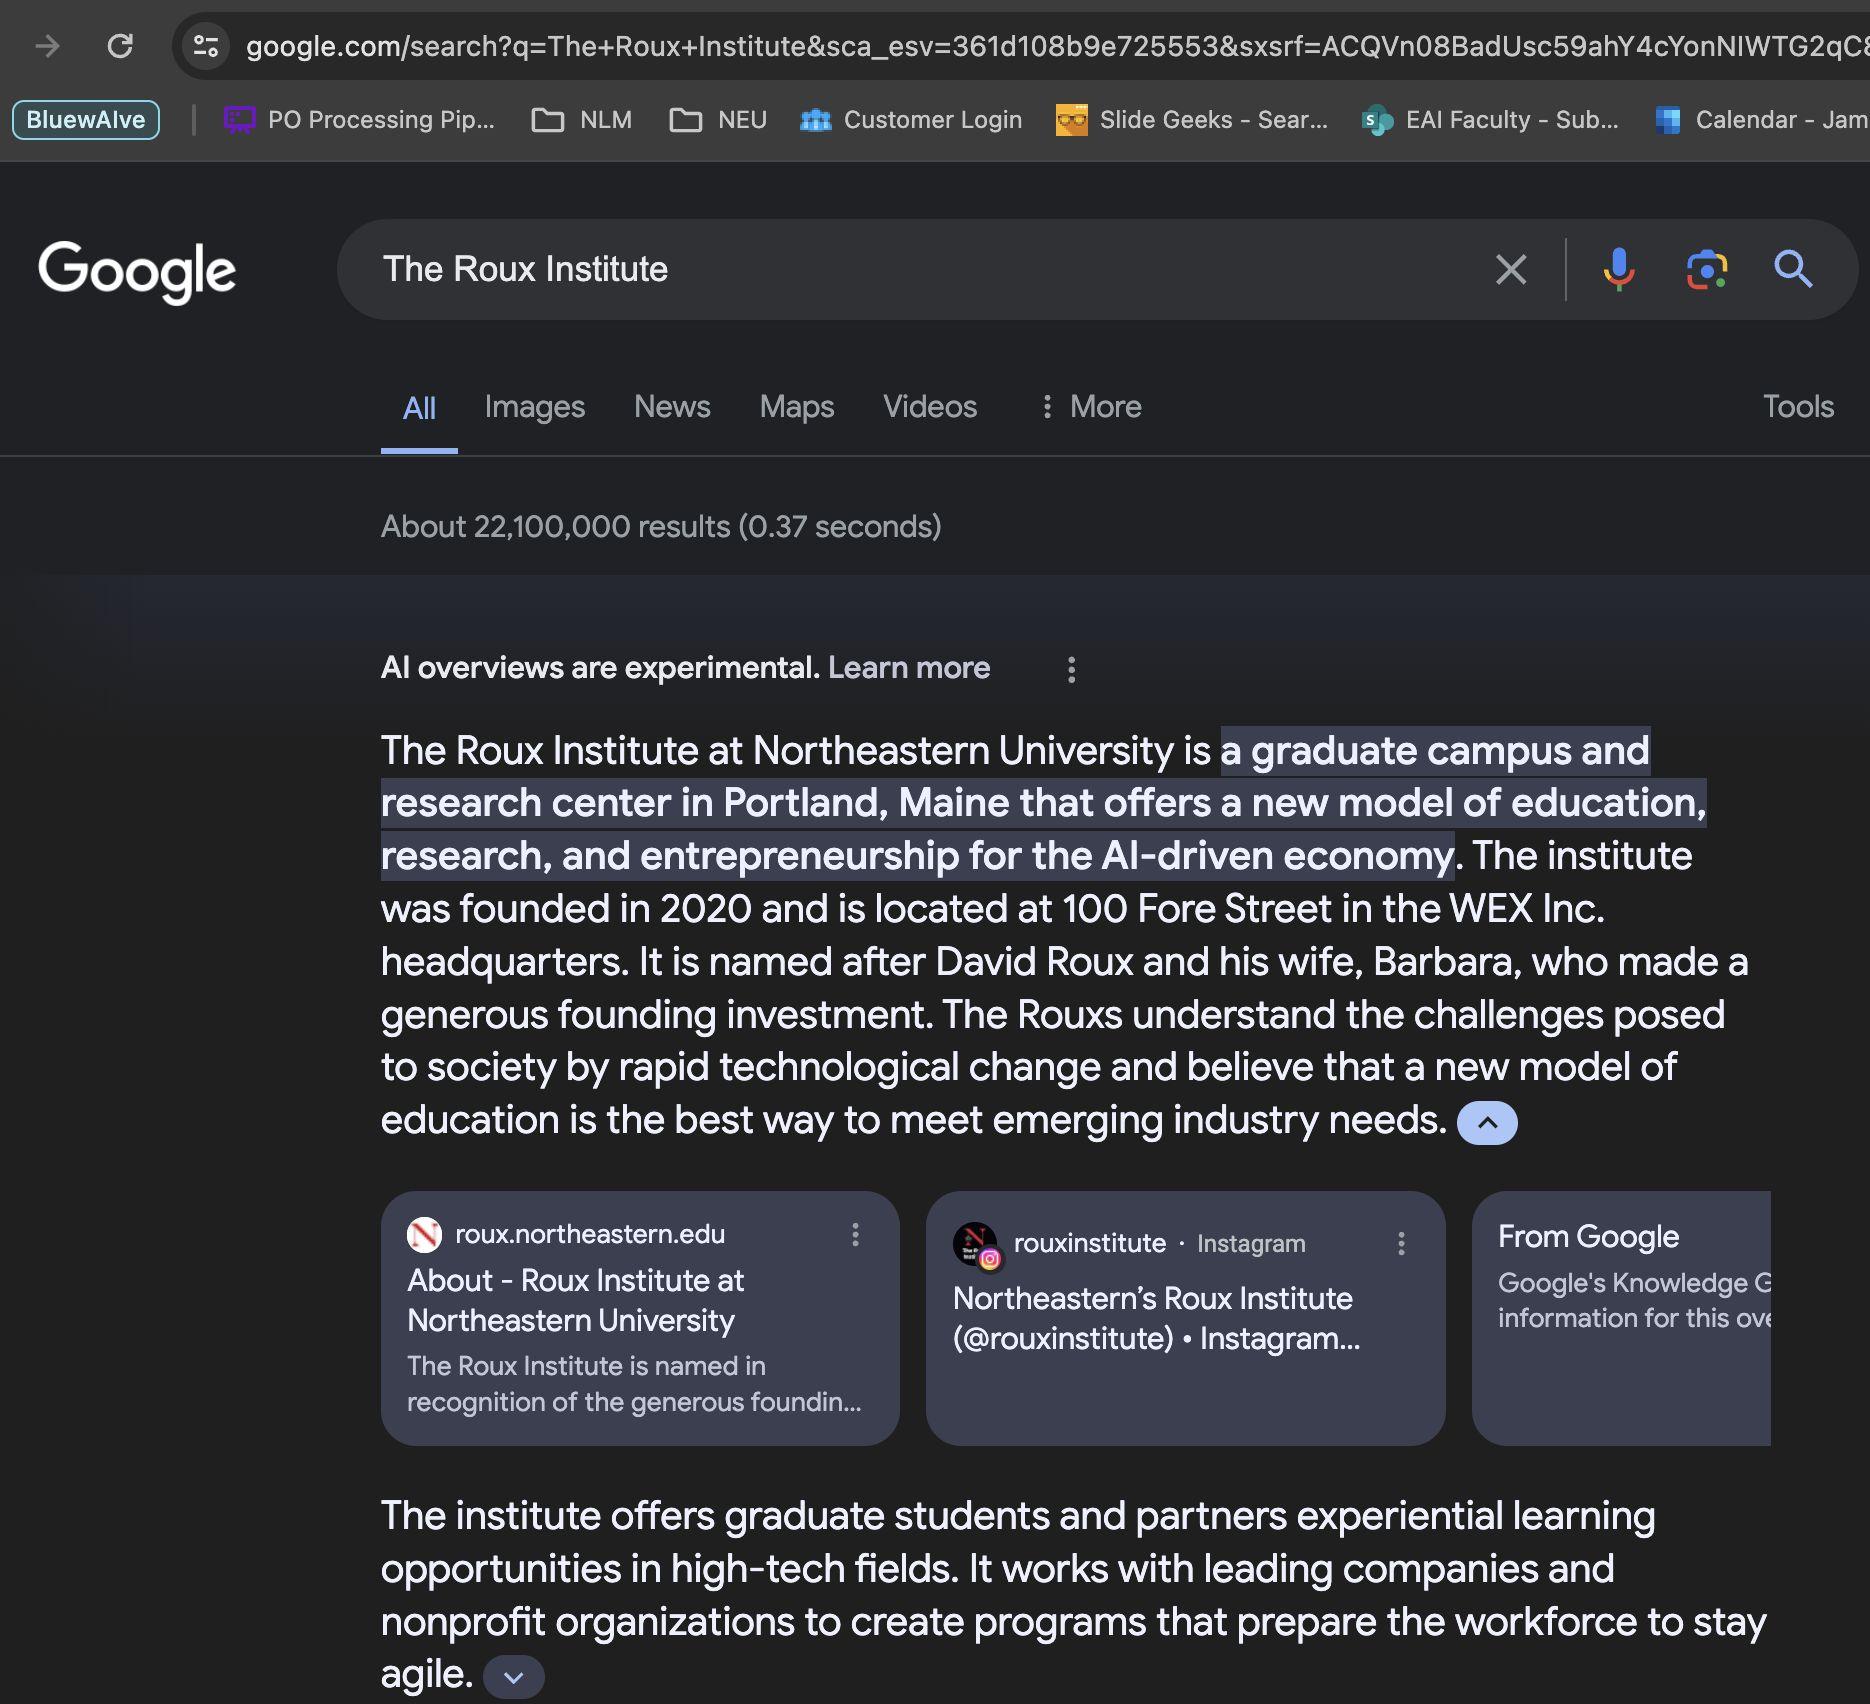Click the browser forward arrow
1870x1704 pixels.
(47, 46)
